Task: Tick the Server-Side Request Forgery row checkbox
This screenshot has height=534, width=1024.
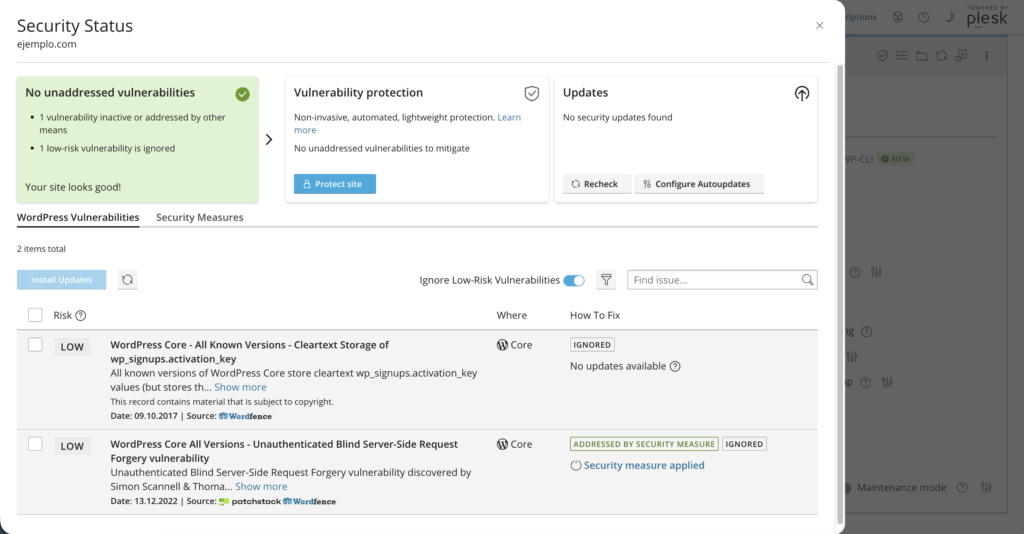Action: point(35,444)
